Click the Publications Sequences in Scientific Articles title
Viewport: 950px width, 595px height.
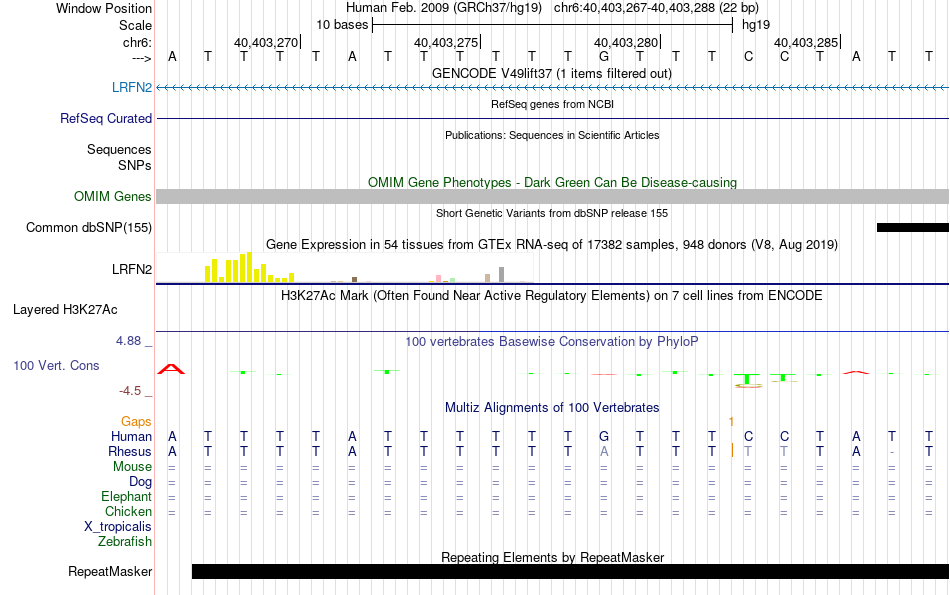point(552,135)
